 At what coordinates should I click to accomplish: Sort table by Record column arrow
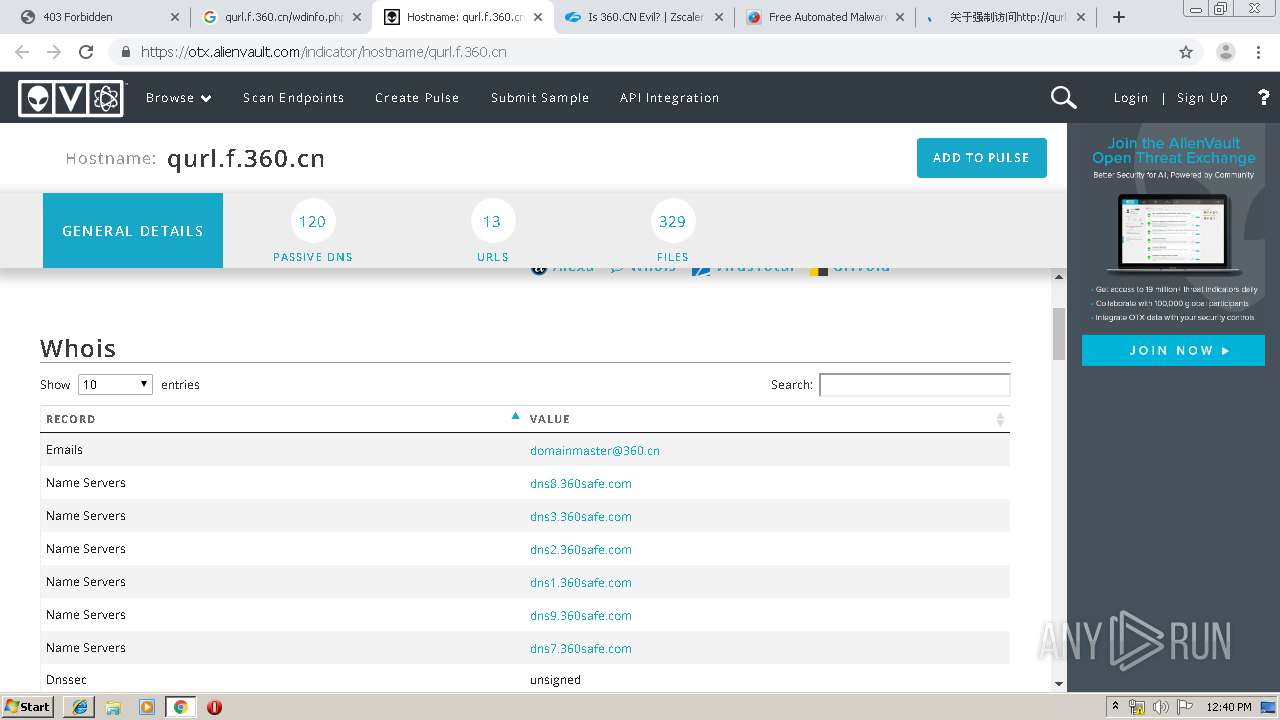point(516,416)
